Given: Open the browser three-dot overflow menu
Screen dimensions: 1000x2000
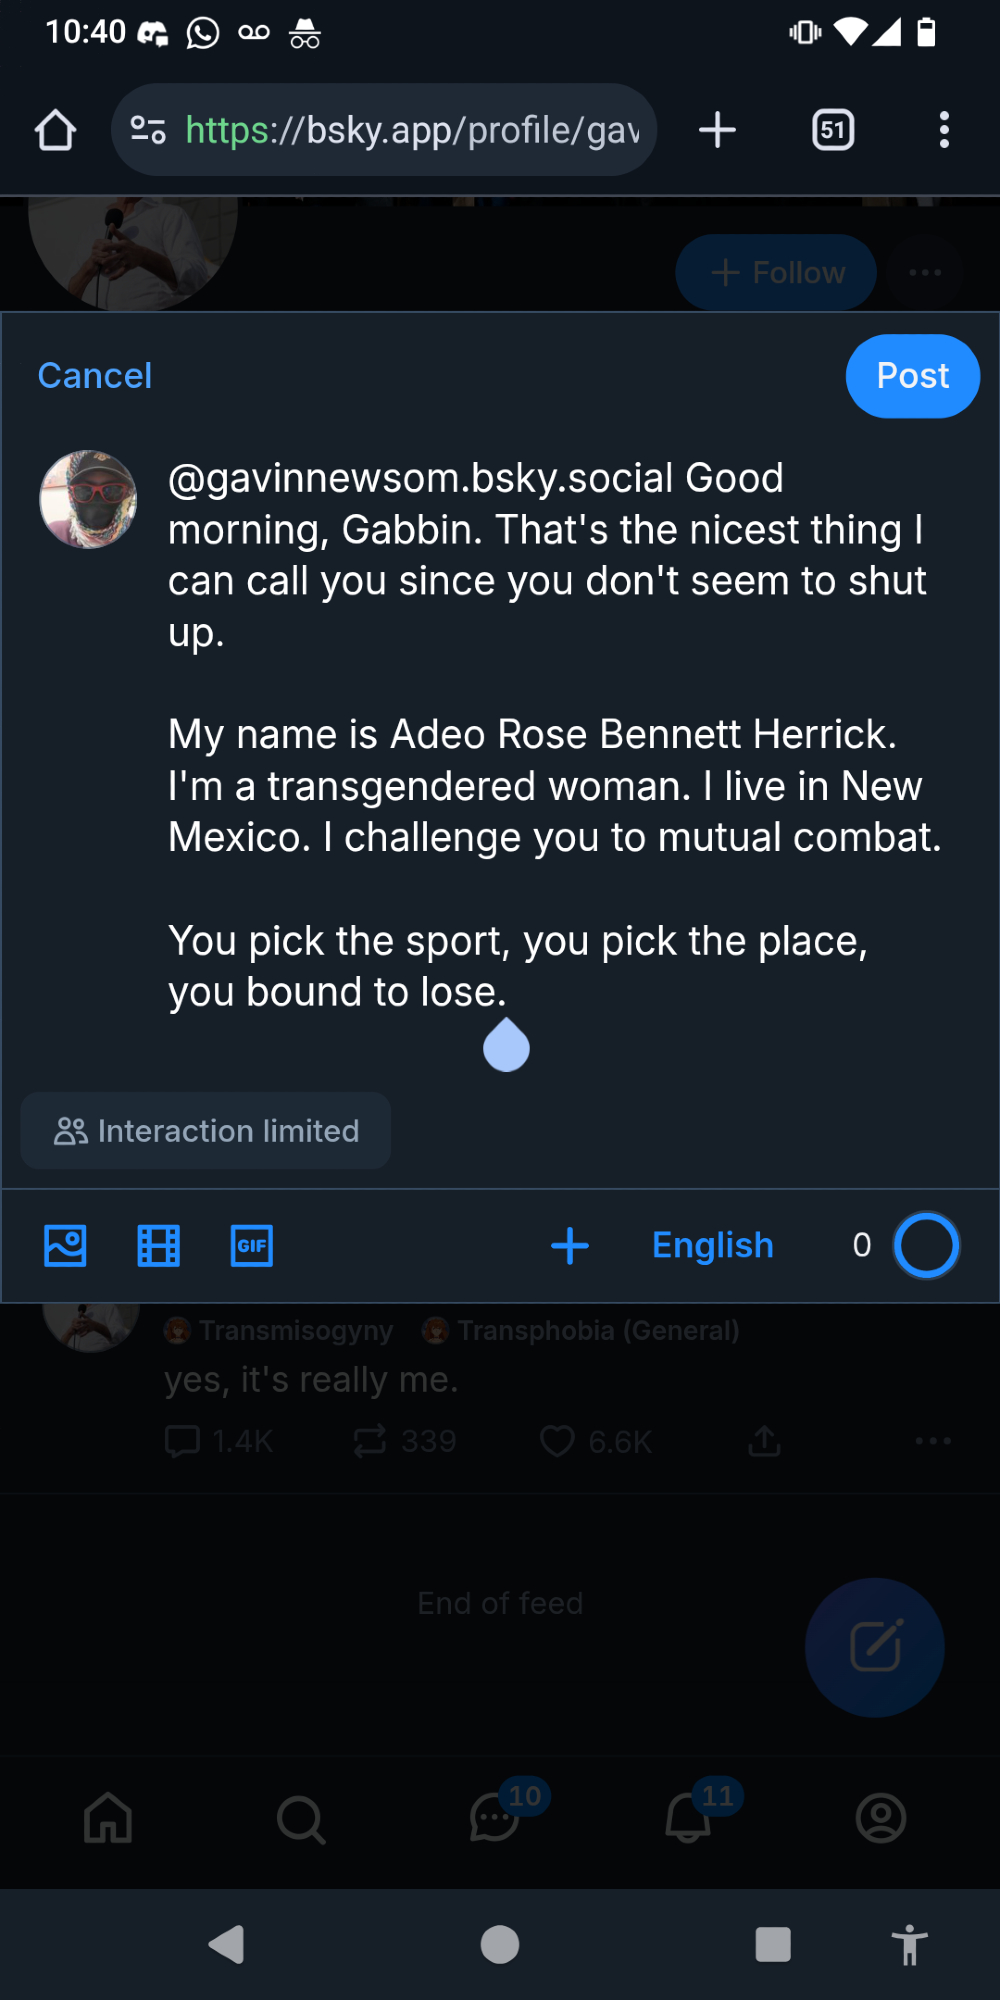Looking at the screenshot, I should pyautogui.click(x=944, y=130).
